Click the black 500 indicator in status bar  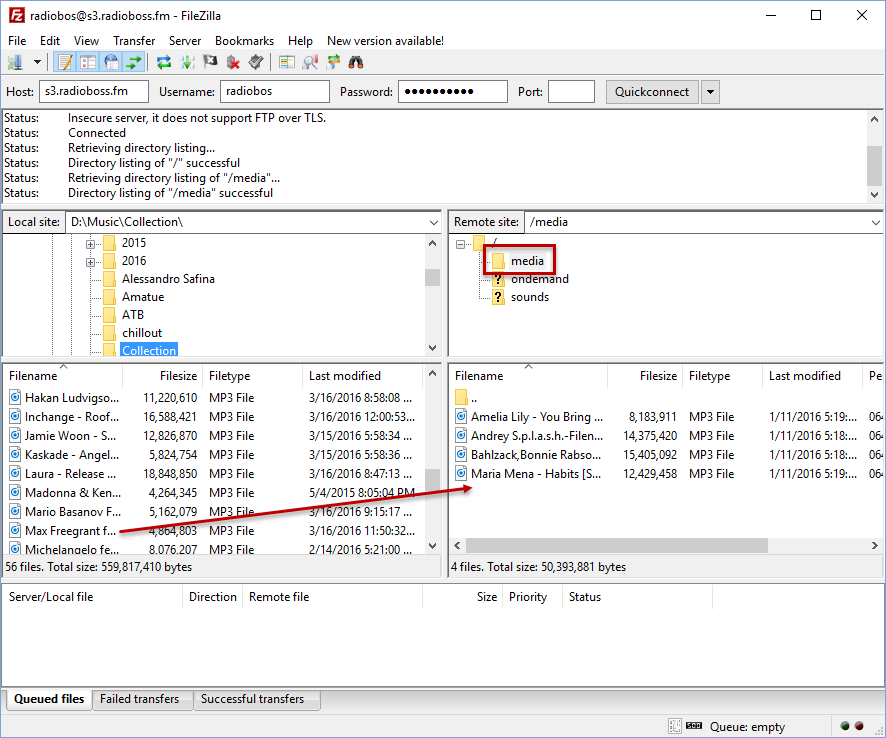tap(694, 726)
